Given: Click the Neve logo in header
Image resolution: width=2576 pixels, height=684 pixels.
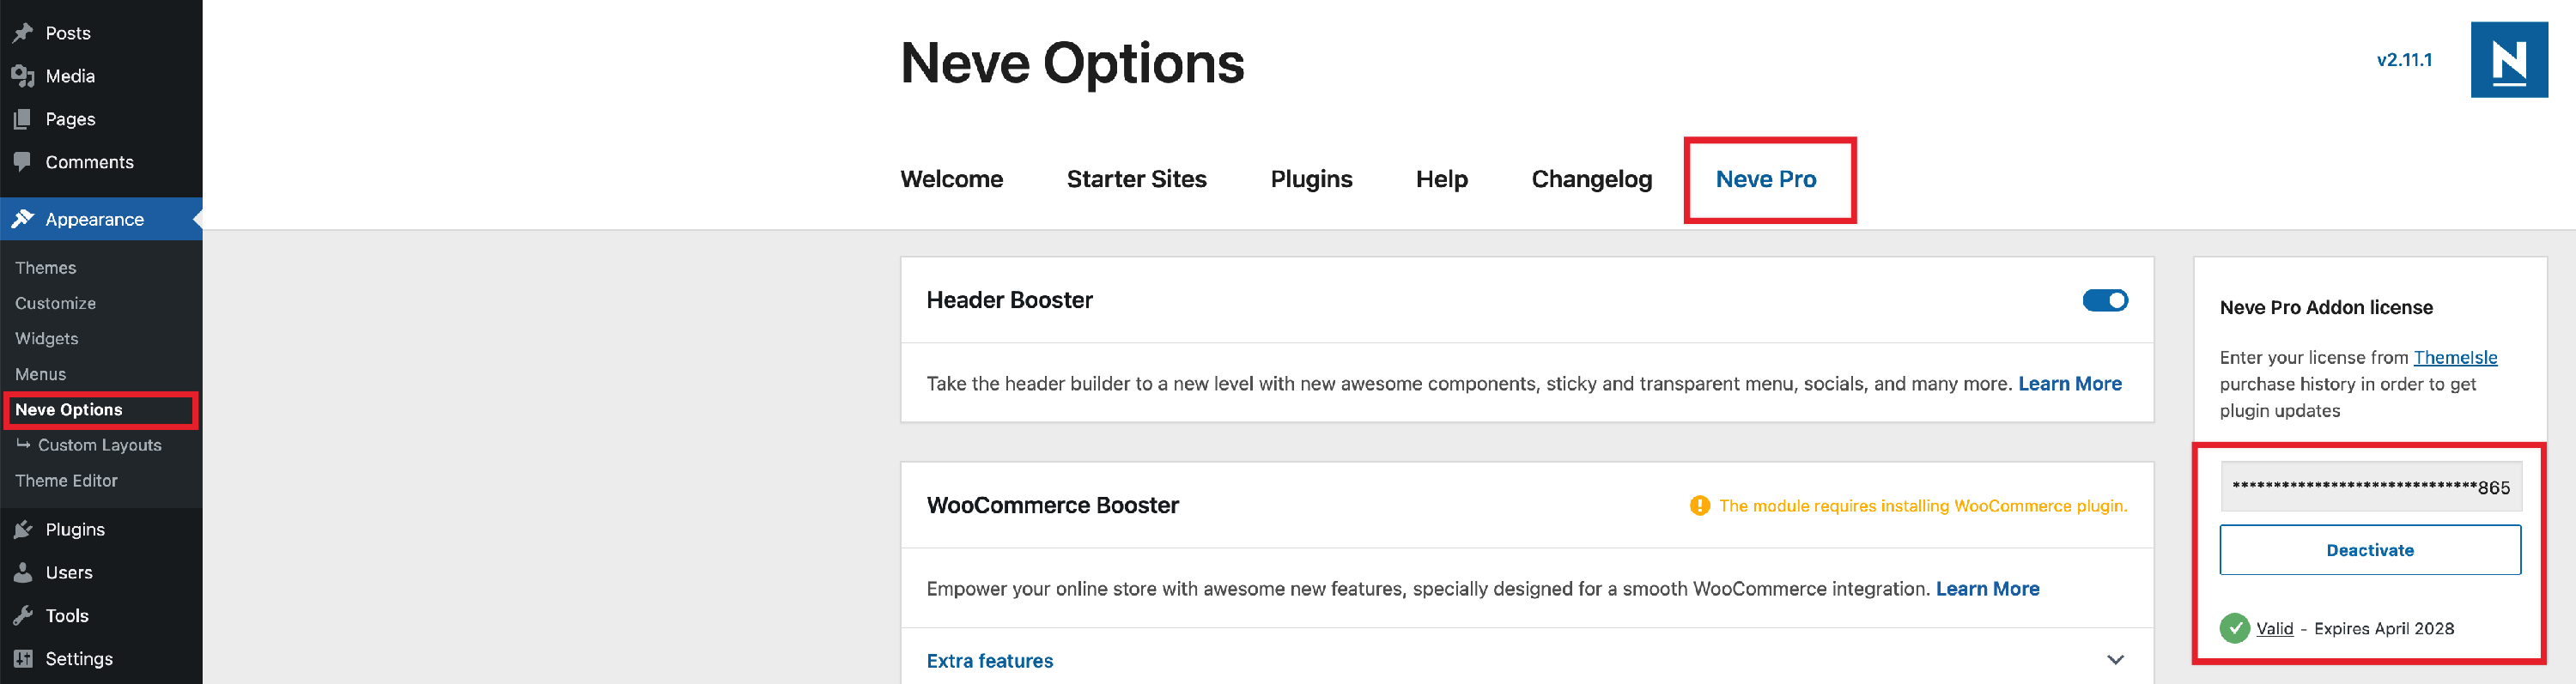Looking at the screenshot, I should coord(2508,60).
